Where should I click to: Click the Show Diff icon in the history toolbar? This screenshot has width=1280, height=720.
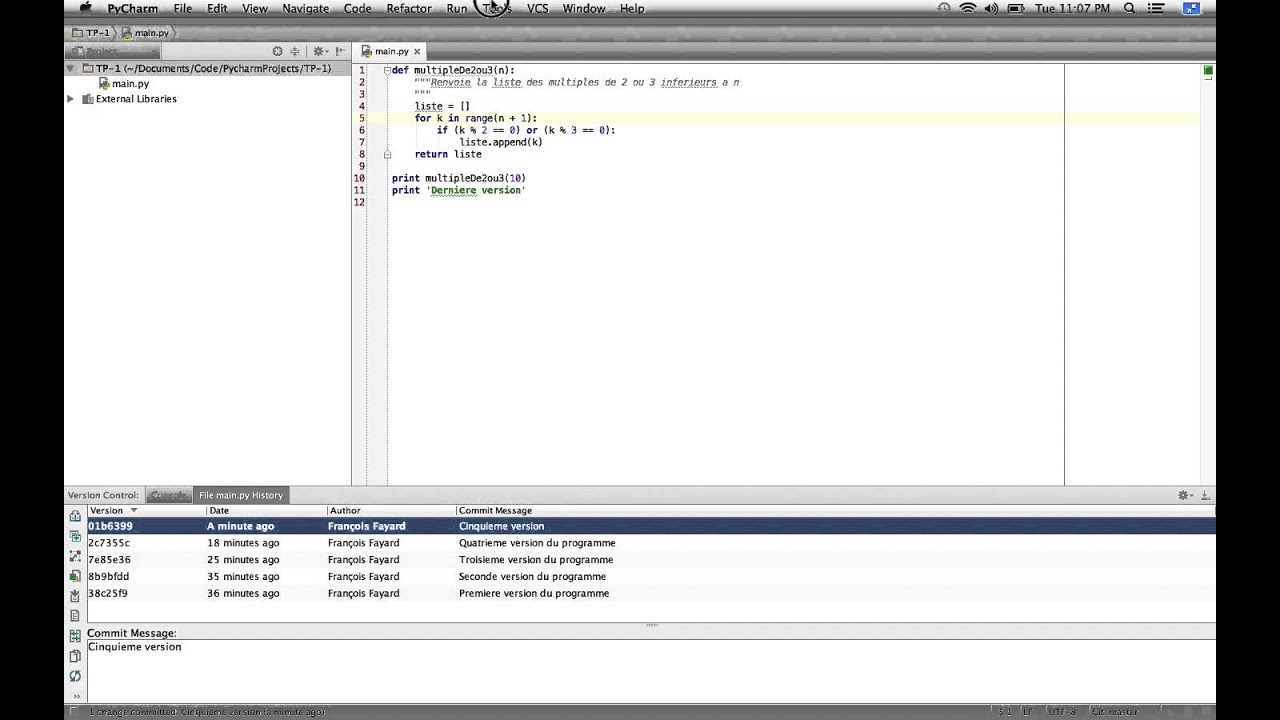[75, 516]
